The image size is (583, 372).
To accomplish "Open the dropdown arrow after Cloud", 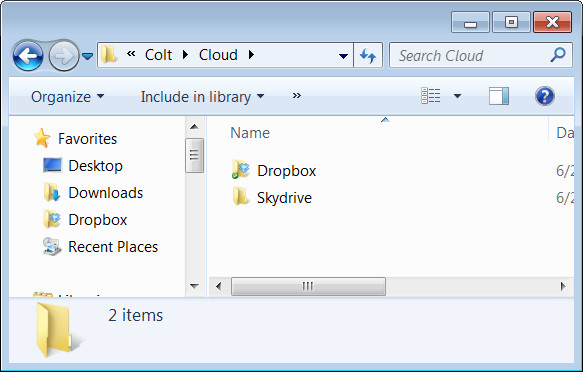I will [x=251, y=55].
